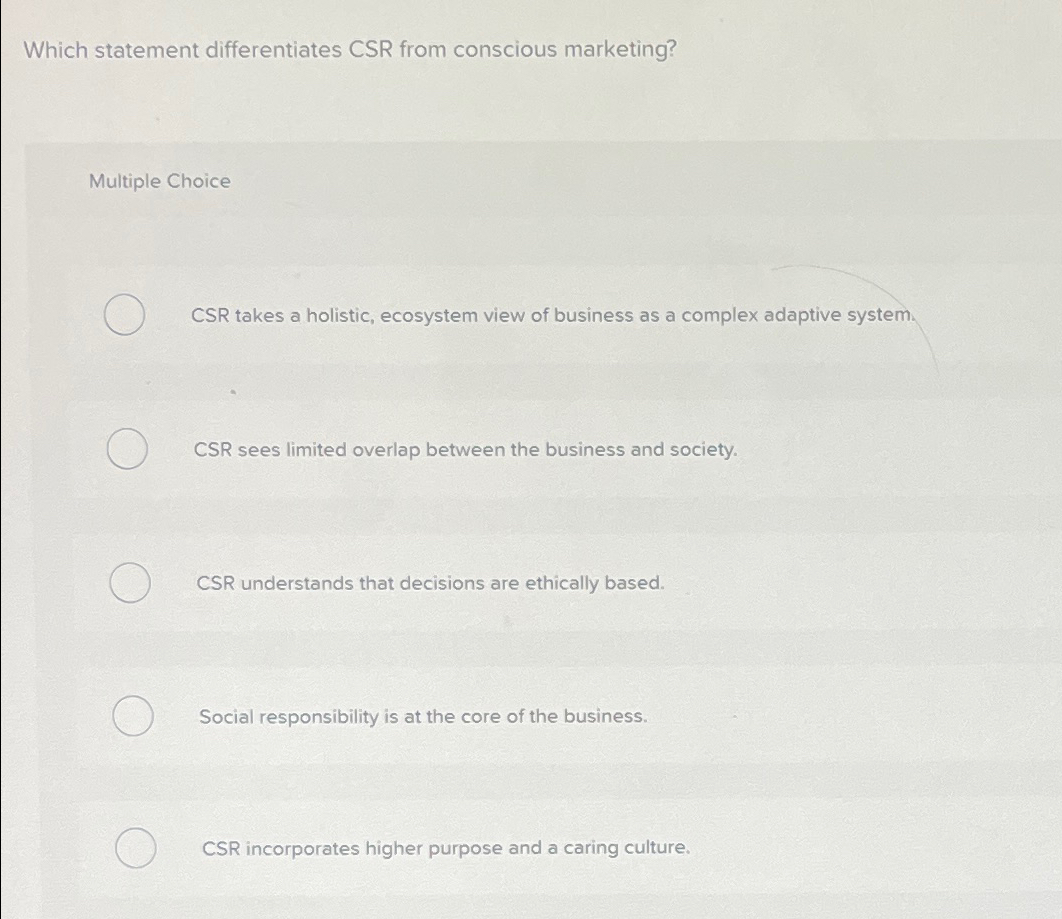The width and height of the screenshot is (1062, 919).
Task: Choose 'CSR incorporates higher purpose and a caring culture'
Action: tap(444, 848)
